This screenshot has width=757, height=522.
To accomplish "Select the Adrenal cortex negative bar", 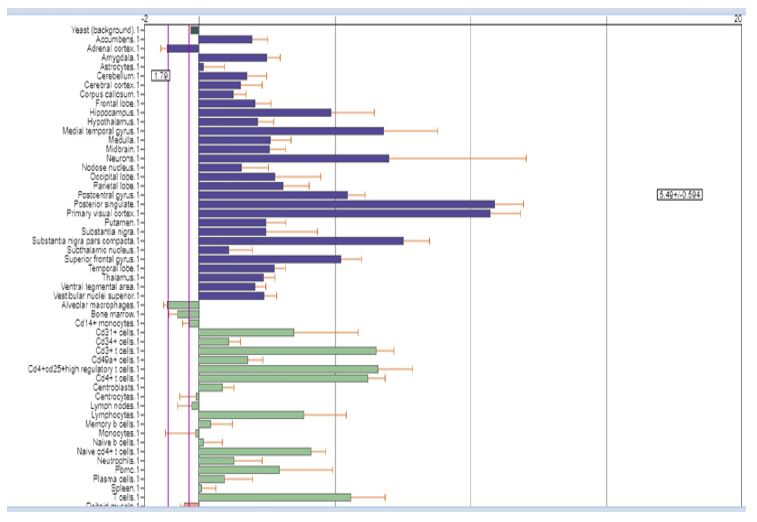I will click(183, 48).
